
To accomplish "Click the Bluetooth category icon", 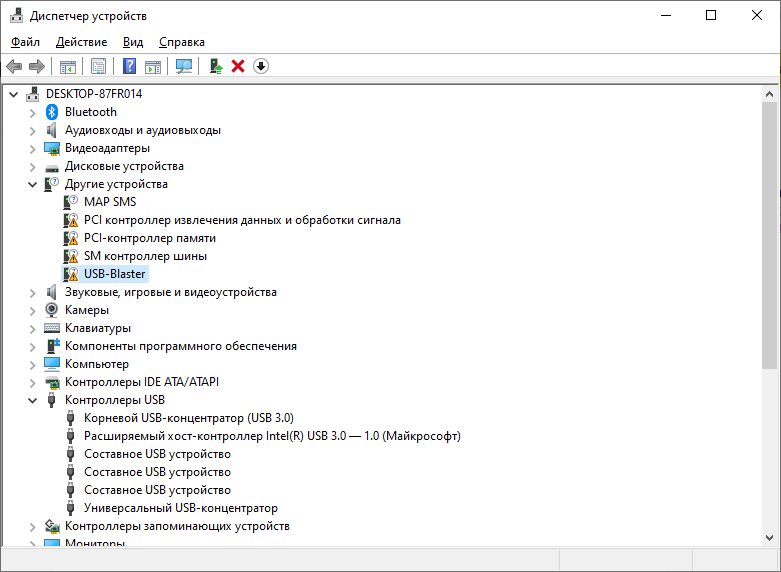I will click(52, 112).
